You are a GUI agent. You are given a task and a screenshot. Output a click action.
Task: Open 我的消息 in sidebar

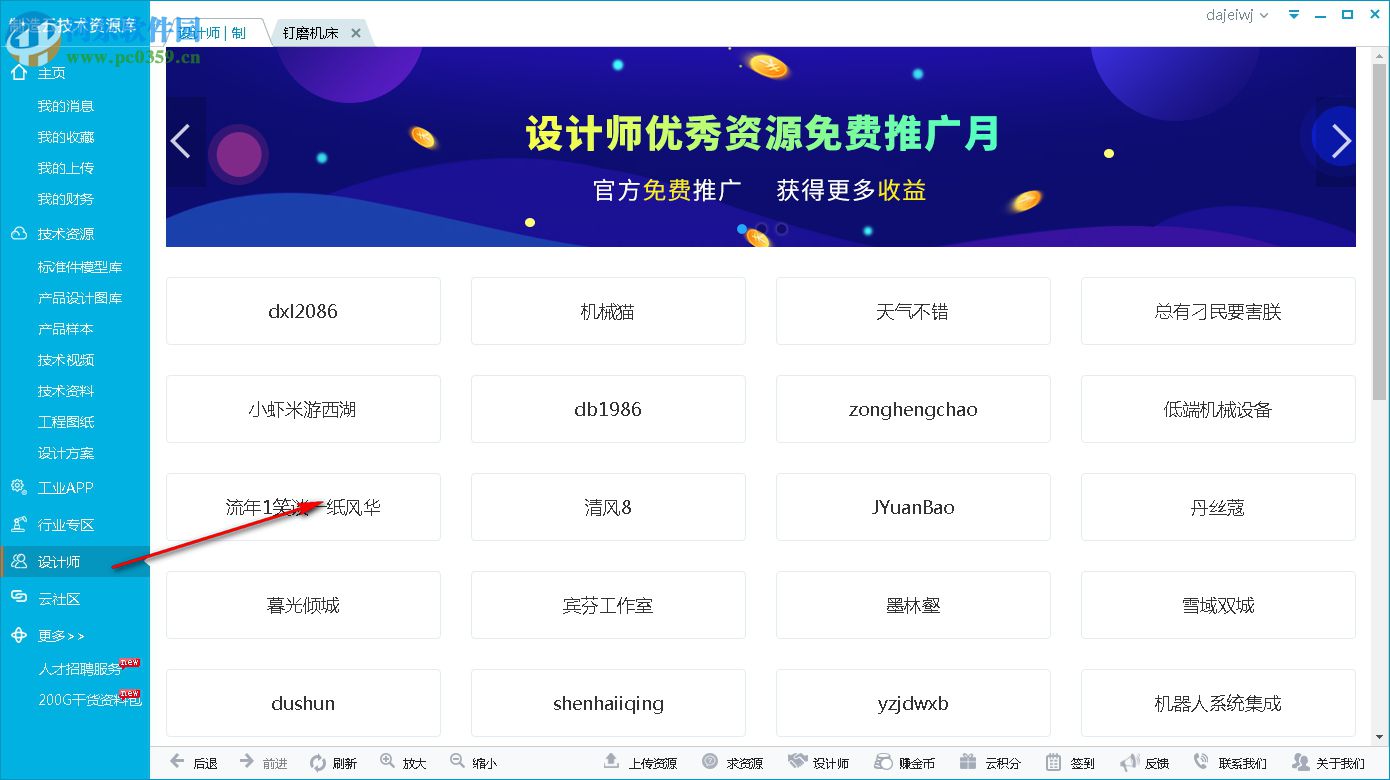click(66, 106)
